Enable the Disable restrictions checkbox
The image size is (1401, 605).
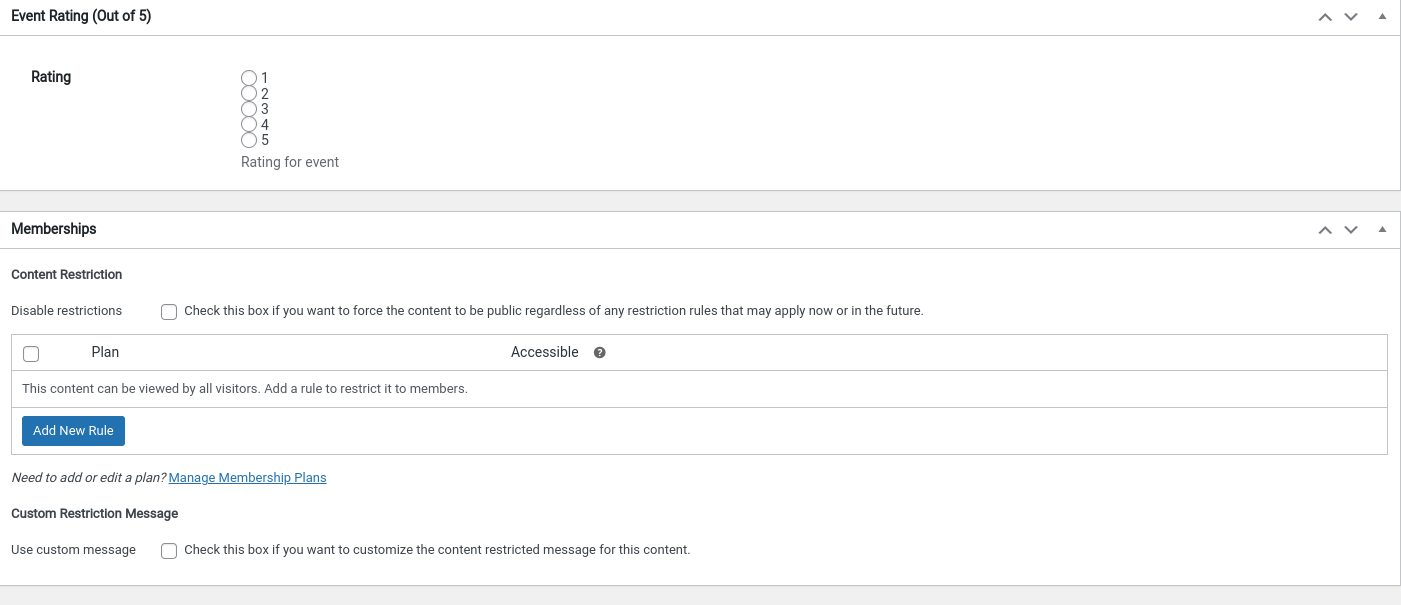pos(168,311)
